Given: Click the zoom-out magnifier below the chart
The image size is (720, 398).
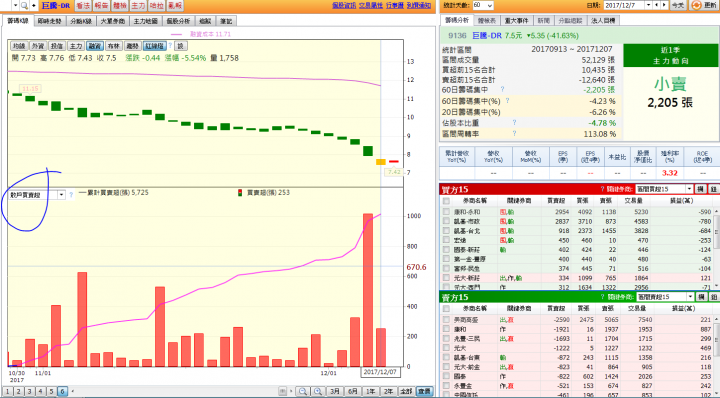Looking at the screenshot, I should [x=303, y=391].
